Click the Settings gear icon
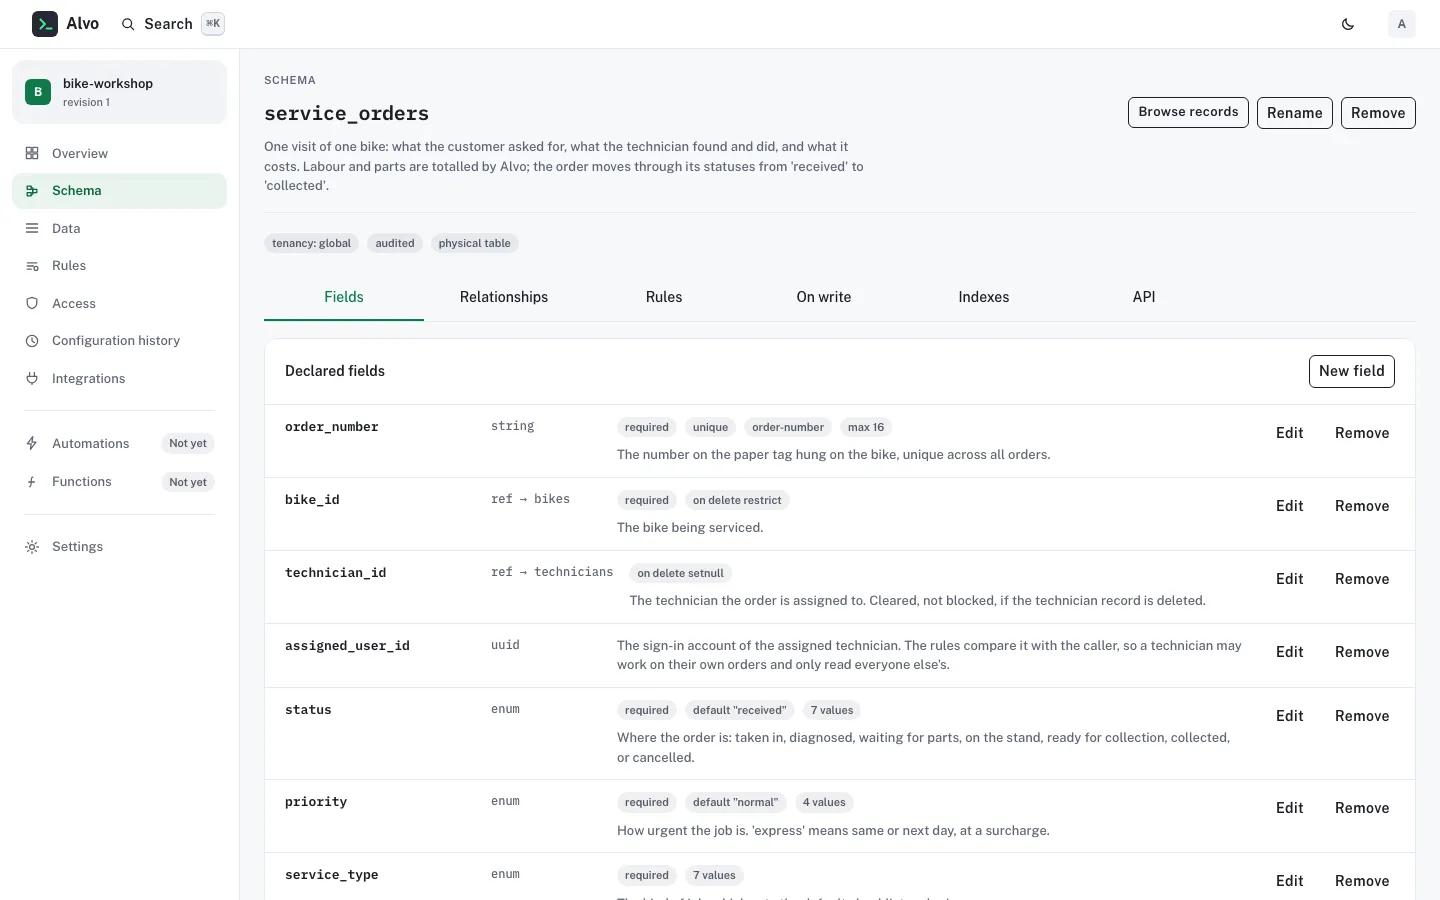The image size is (1440, 900). 32,547
